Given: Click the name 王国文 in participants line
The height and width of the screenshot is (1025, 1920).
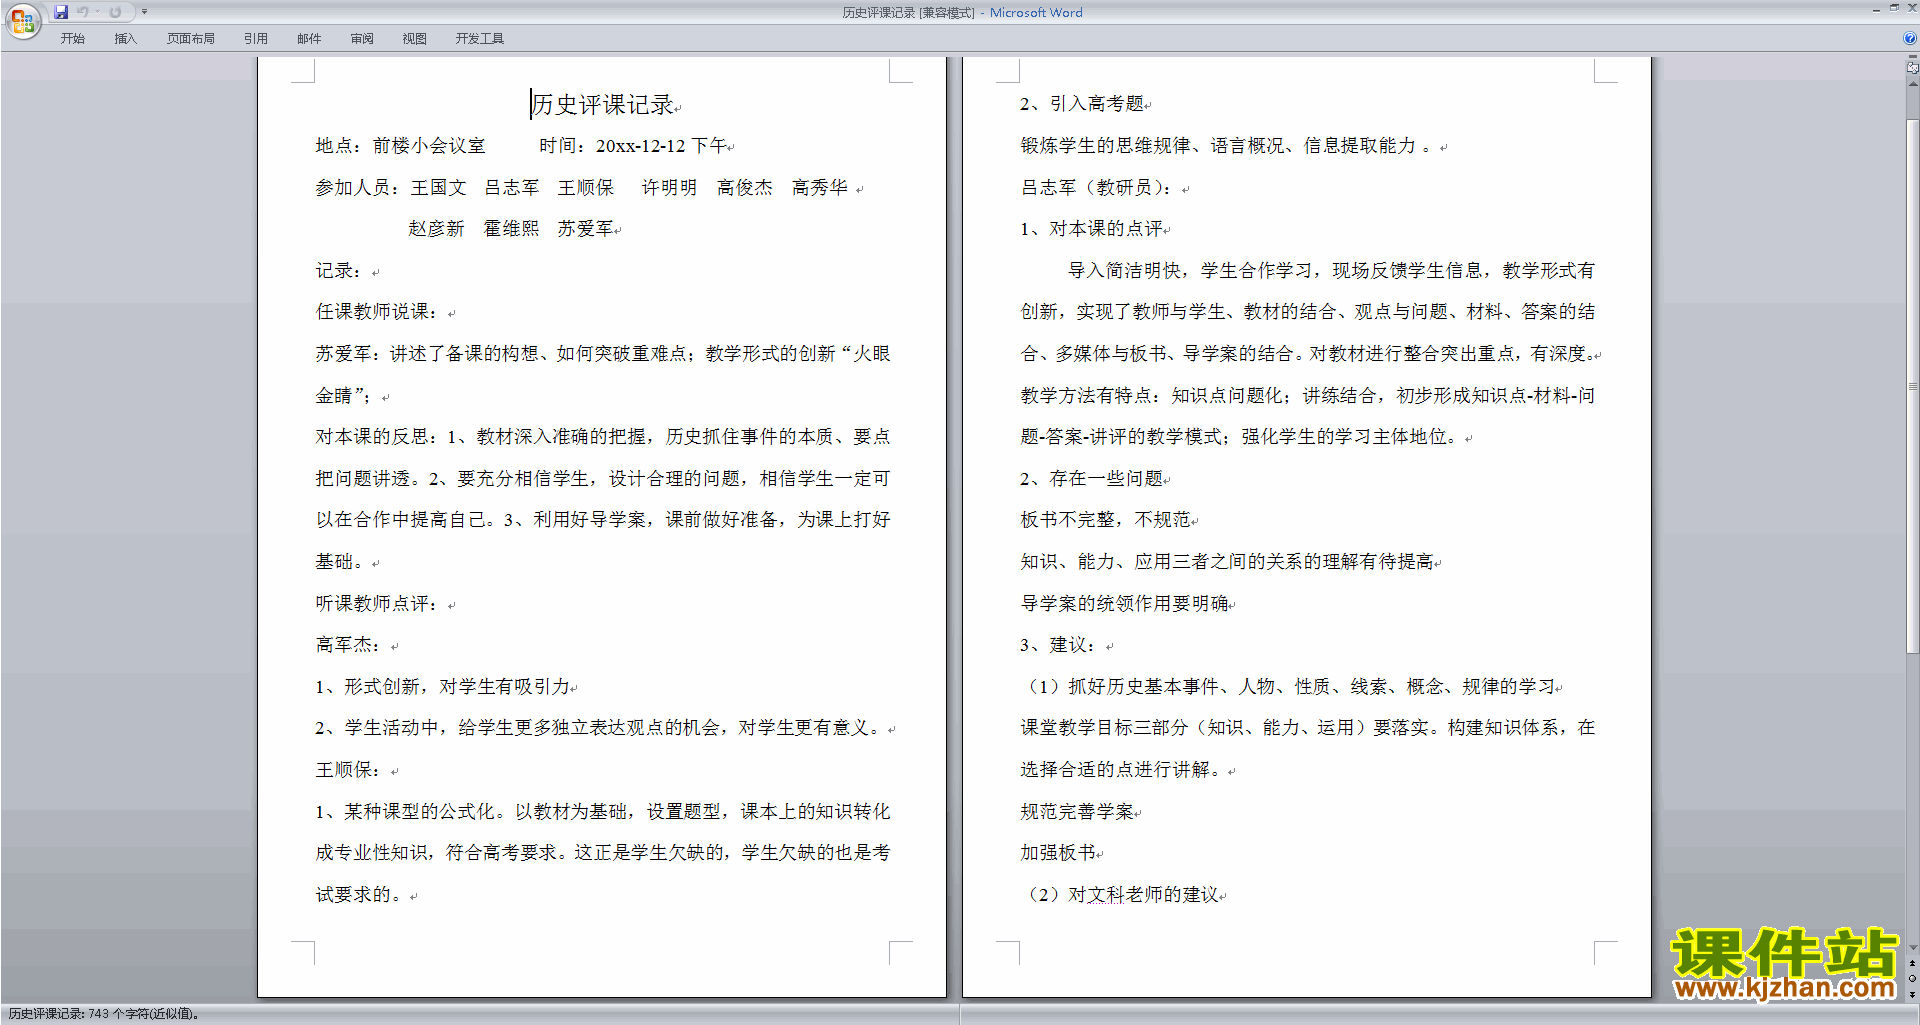Looking at the screenshot, I should click(438, 188).
